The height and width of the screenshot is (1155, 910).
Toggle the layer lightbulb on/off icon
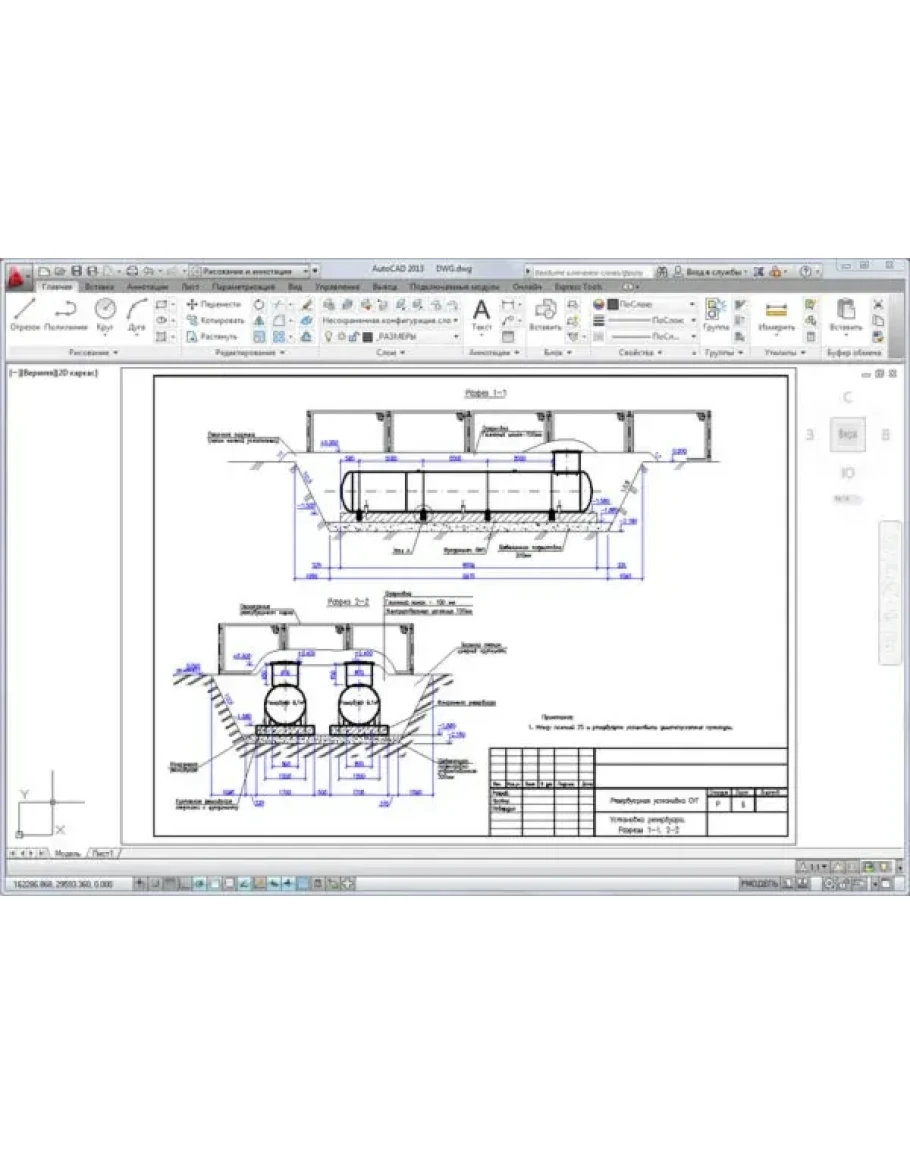[328, 338]
